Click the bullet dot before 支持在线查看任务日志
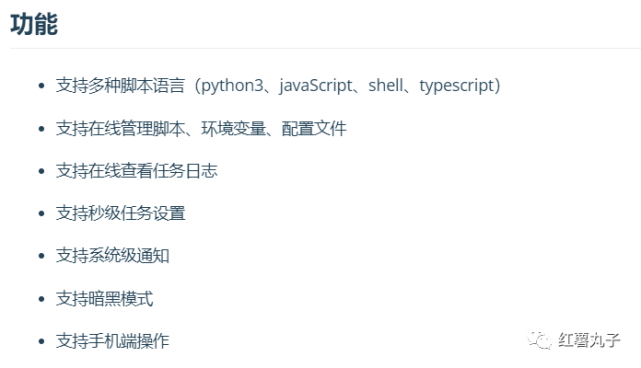Screen dimensions: 641x368 pyautogui.click(x=41, y=171)
